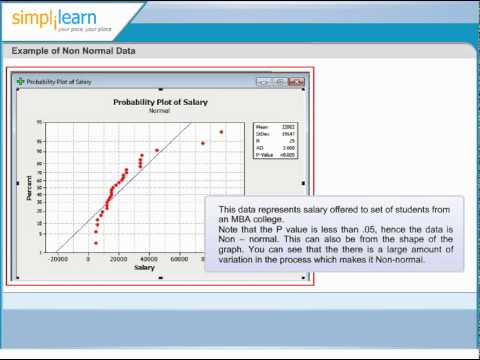The width and height of the screenshot is (480, 360).
Task: Click the "40000" x-axis tick label
Action: [x=149, y=259]
